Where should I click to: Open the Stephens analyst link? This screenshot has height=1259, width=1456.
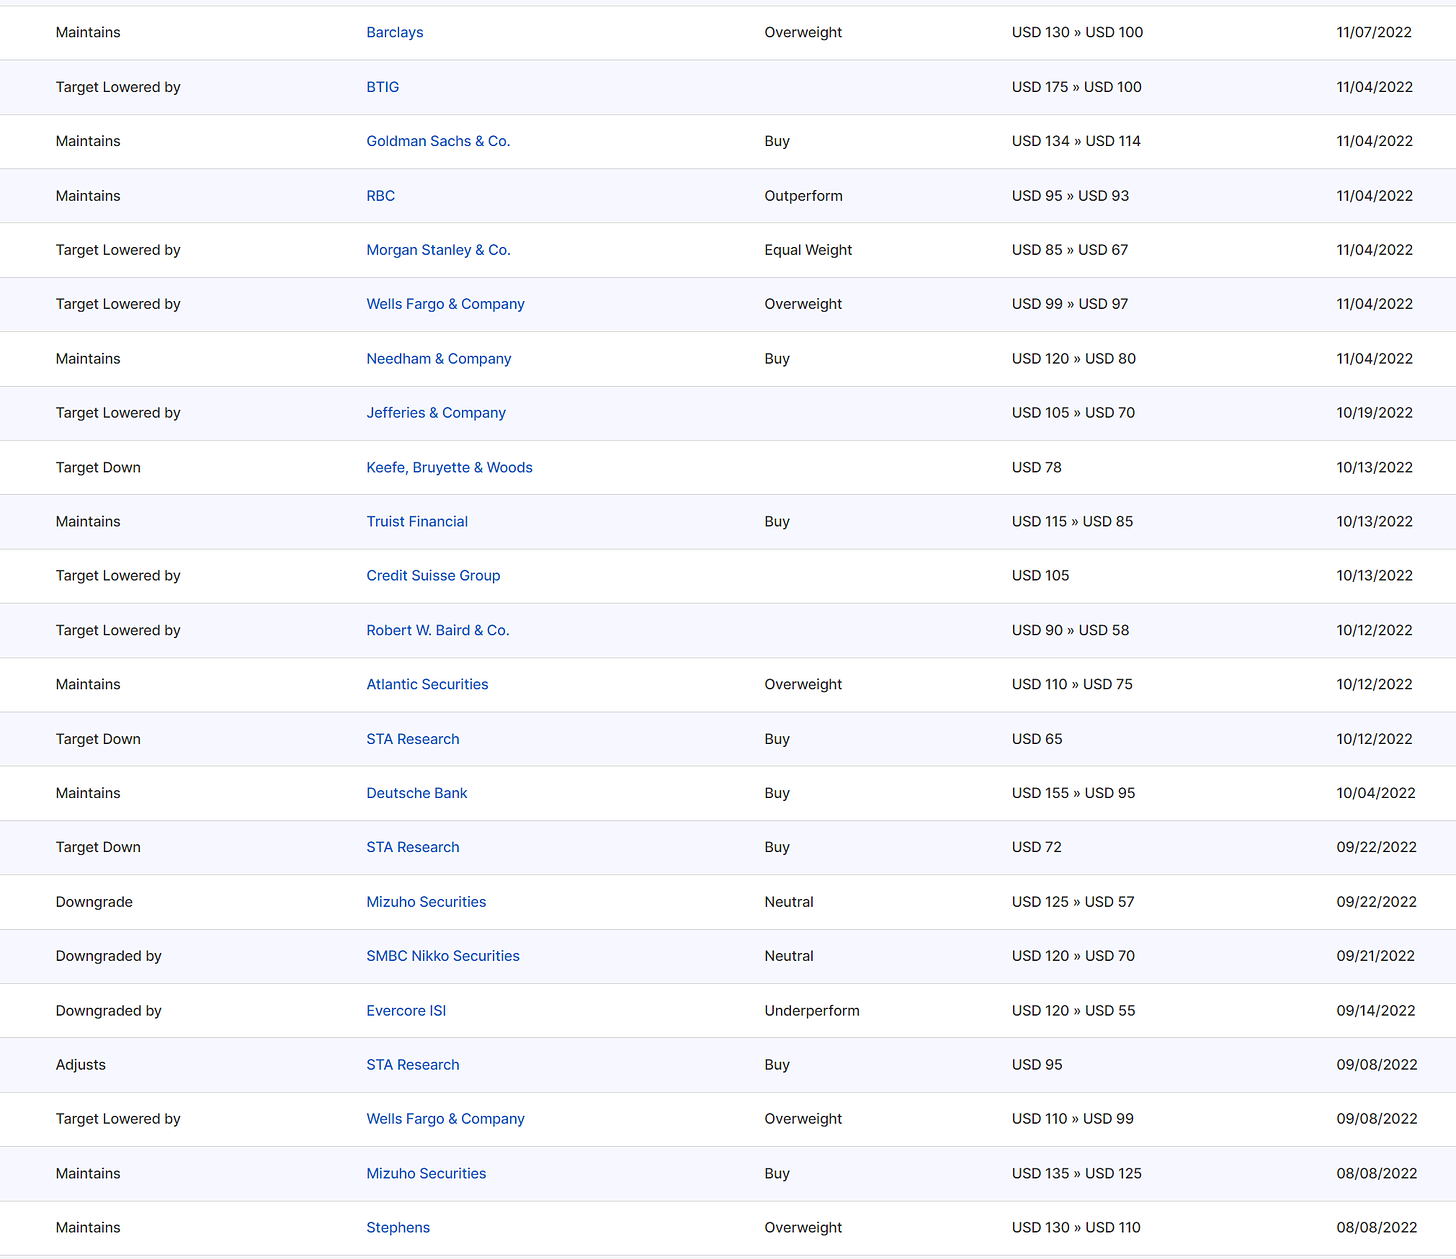click(398, 1227)
